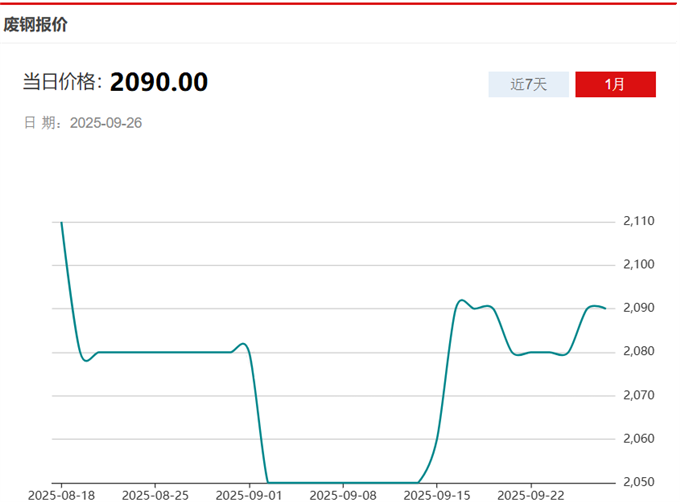
Task: Click the 2025-09-15 x-axis date label
Action: pyautogui.click(x=437, y=494)
